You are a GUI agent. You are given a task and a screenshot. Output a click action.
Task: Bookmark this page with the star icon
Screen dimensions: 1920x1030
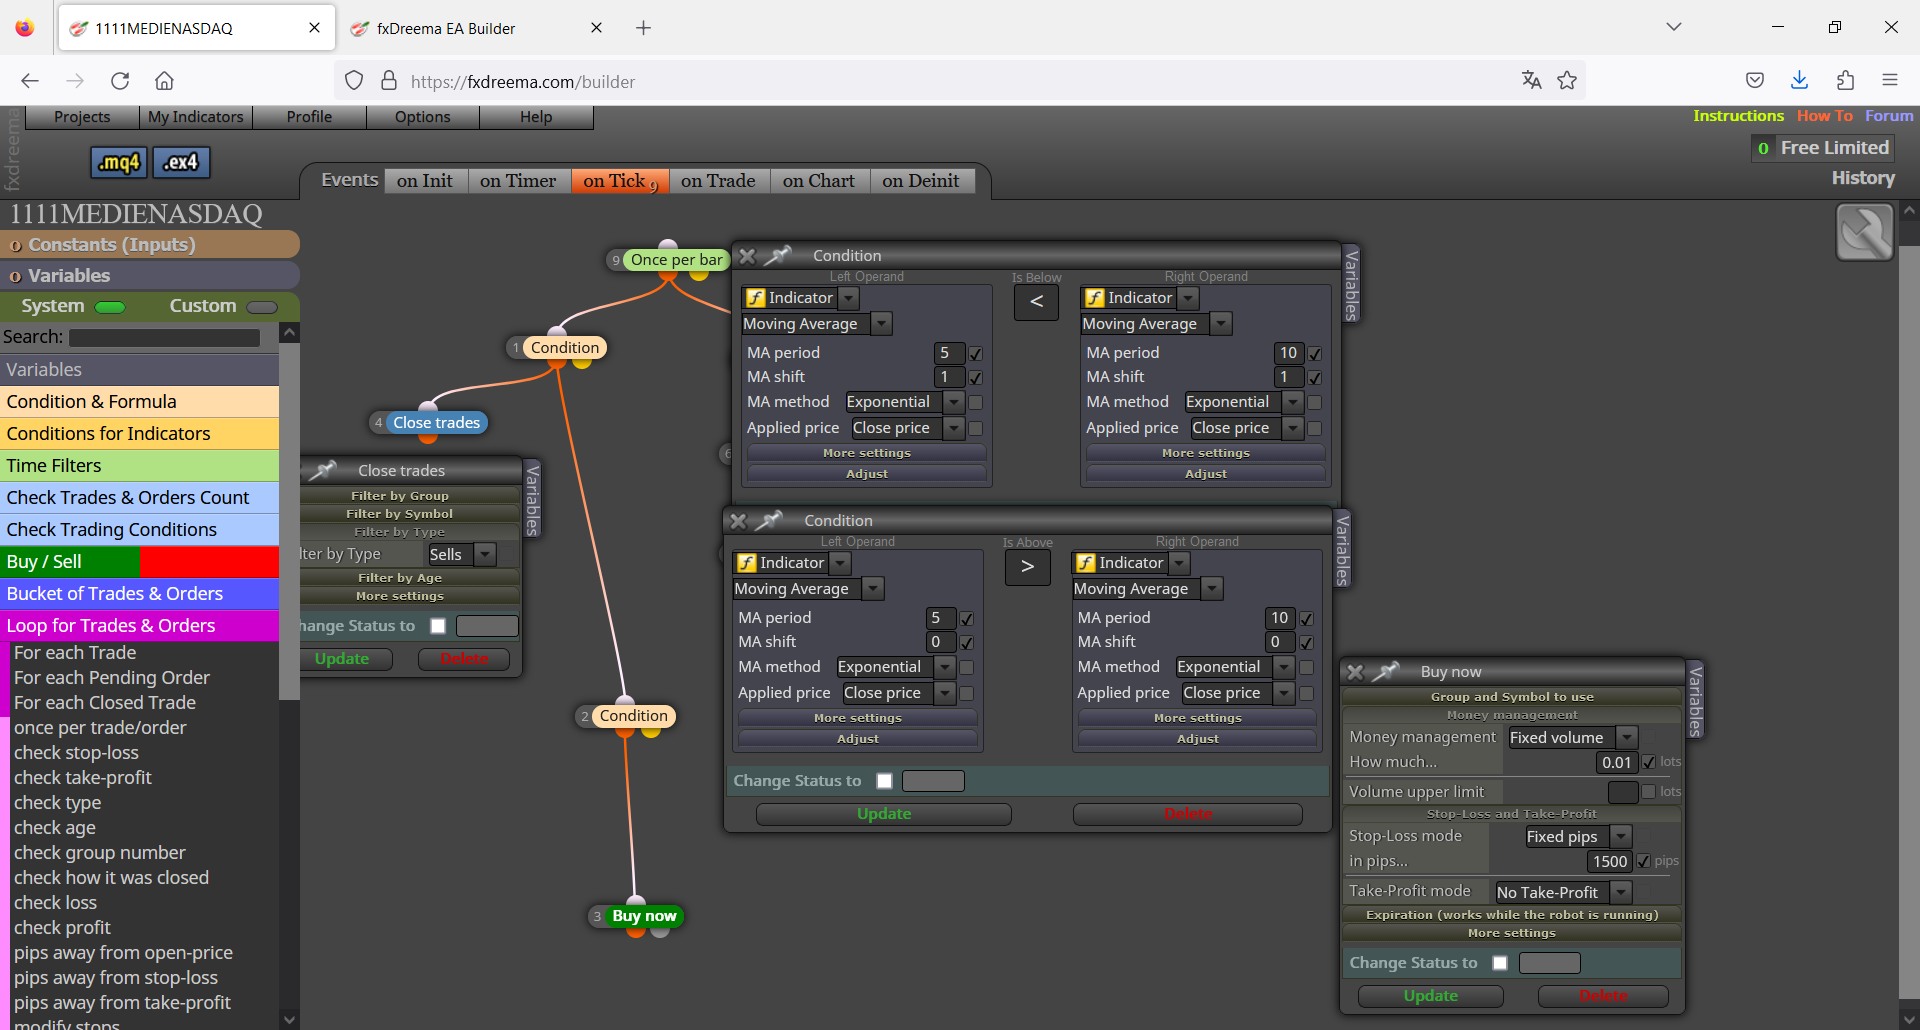(x=1567, y=81)
